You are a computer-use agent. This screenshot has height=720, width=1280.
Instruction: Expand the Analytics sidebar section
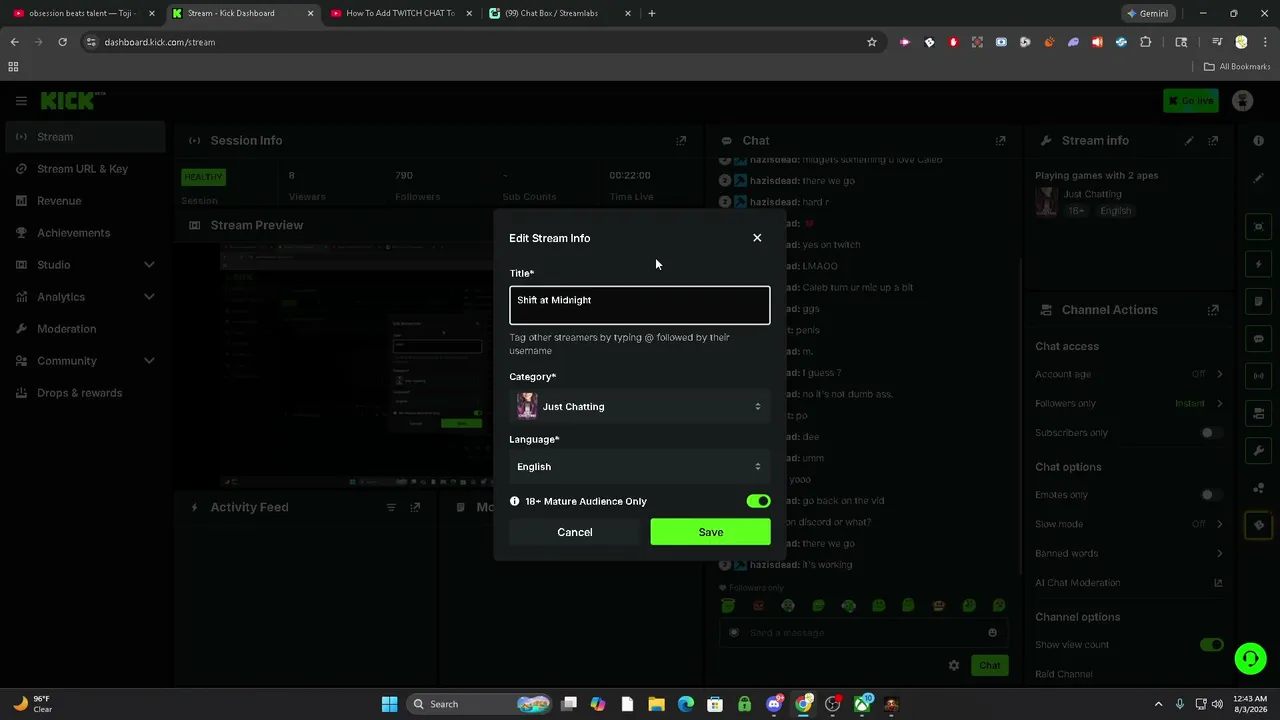(85, 297)
